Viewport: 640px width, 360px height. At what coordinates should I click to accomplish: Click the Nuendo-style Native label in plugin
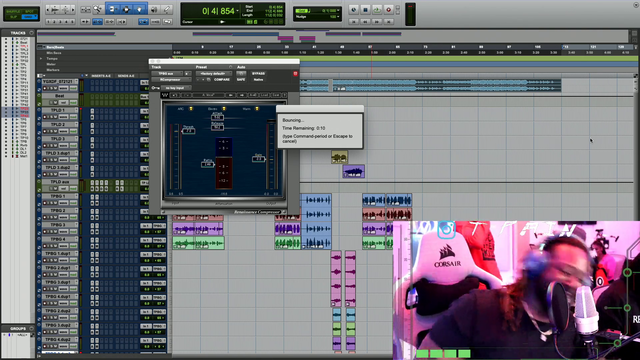click(258, 80)
